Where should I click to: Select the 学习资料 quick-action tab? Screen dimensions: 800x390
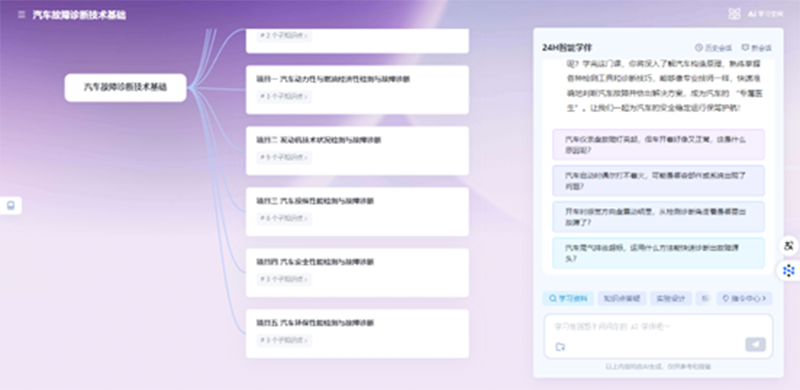coord(568,299)
